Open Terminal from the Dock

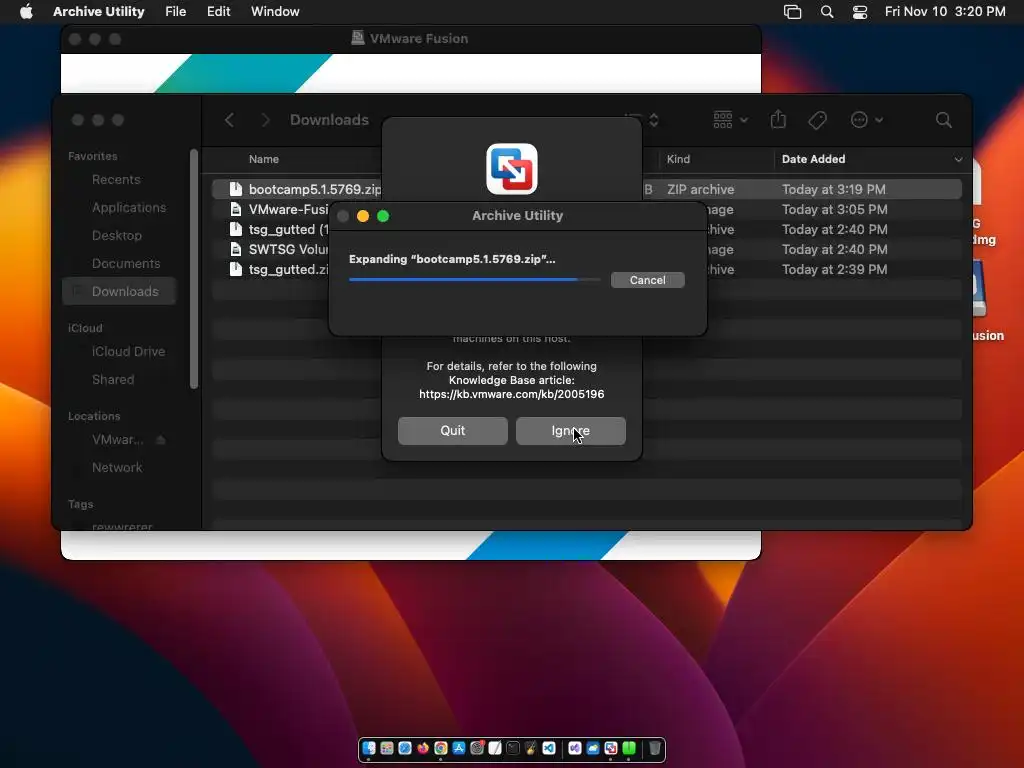click(513, 748)
